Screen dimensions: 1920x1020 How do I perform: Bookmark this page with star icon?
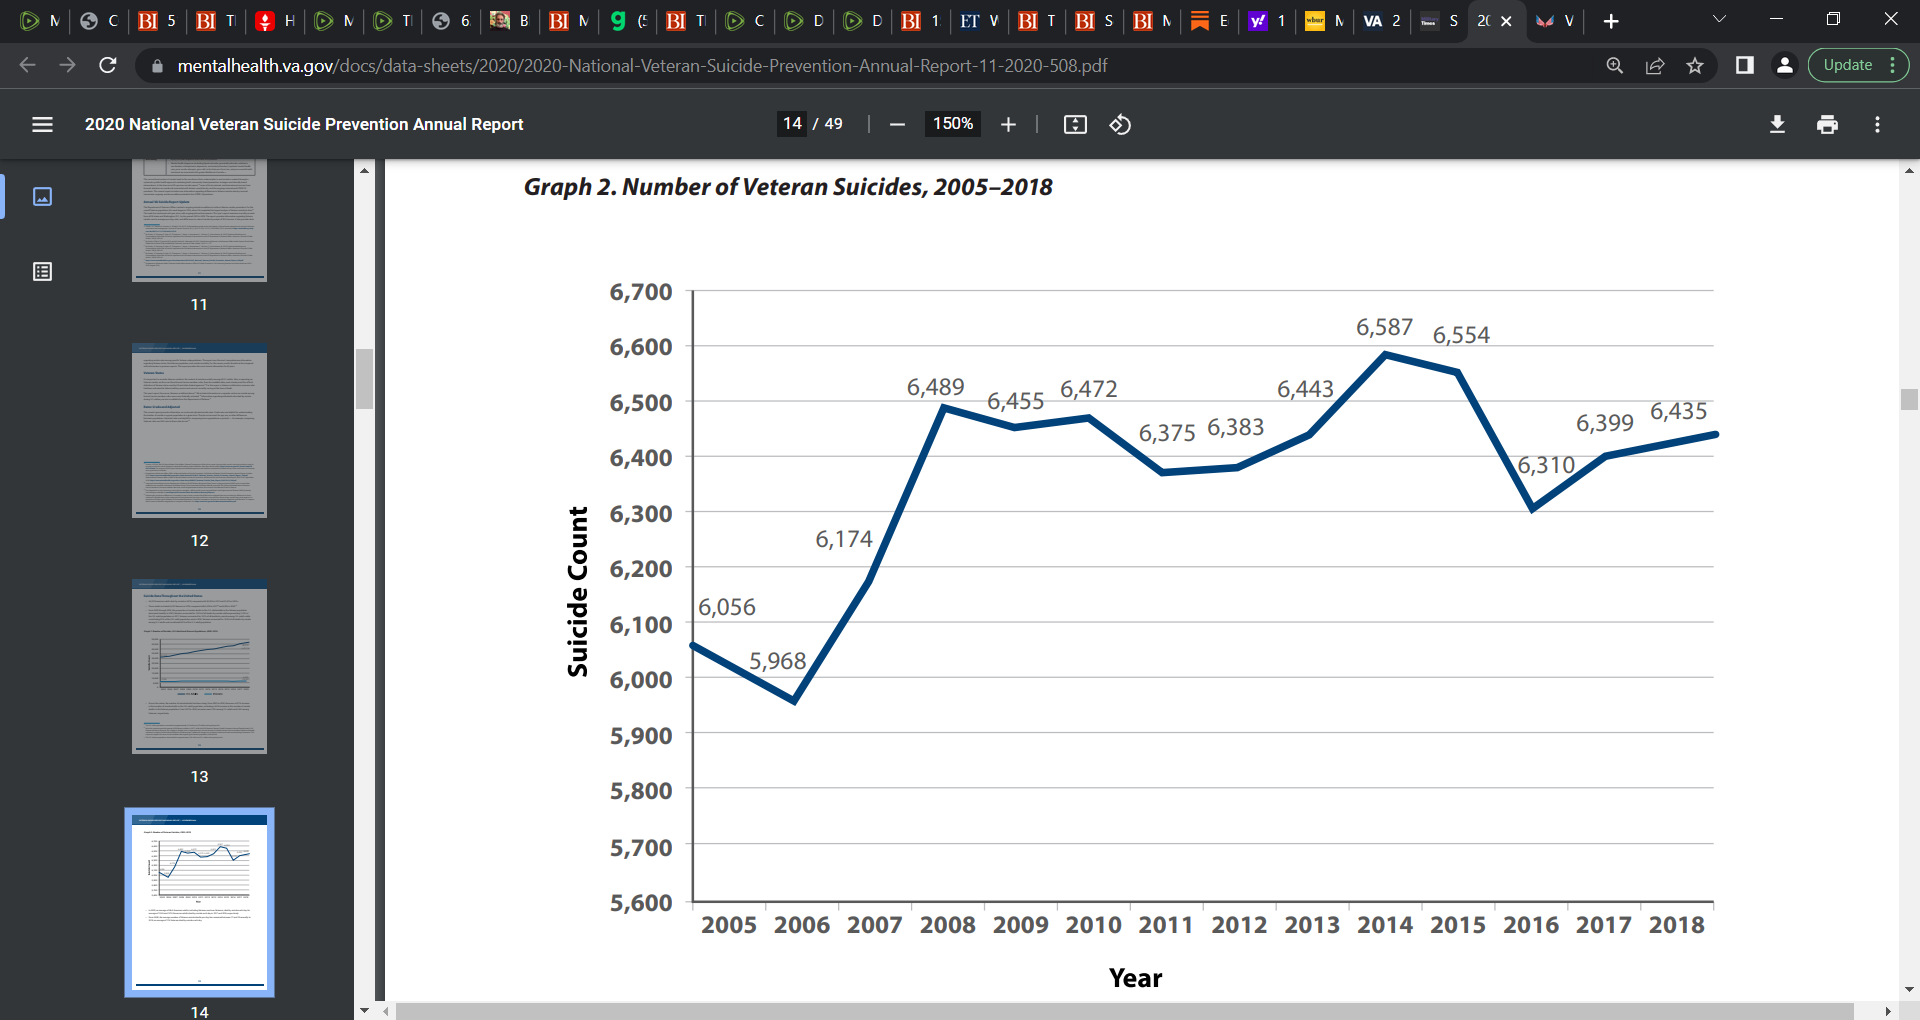point(1695,65)
